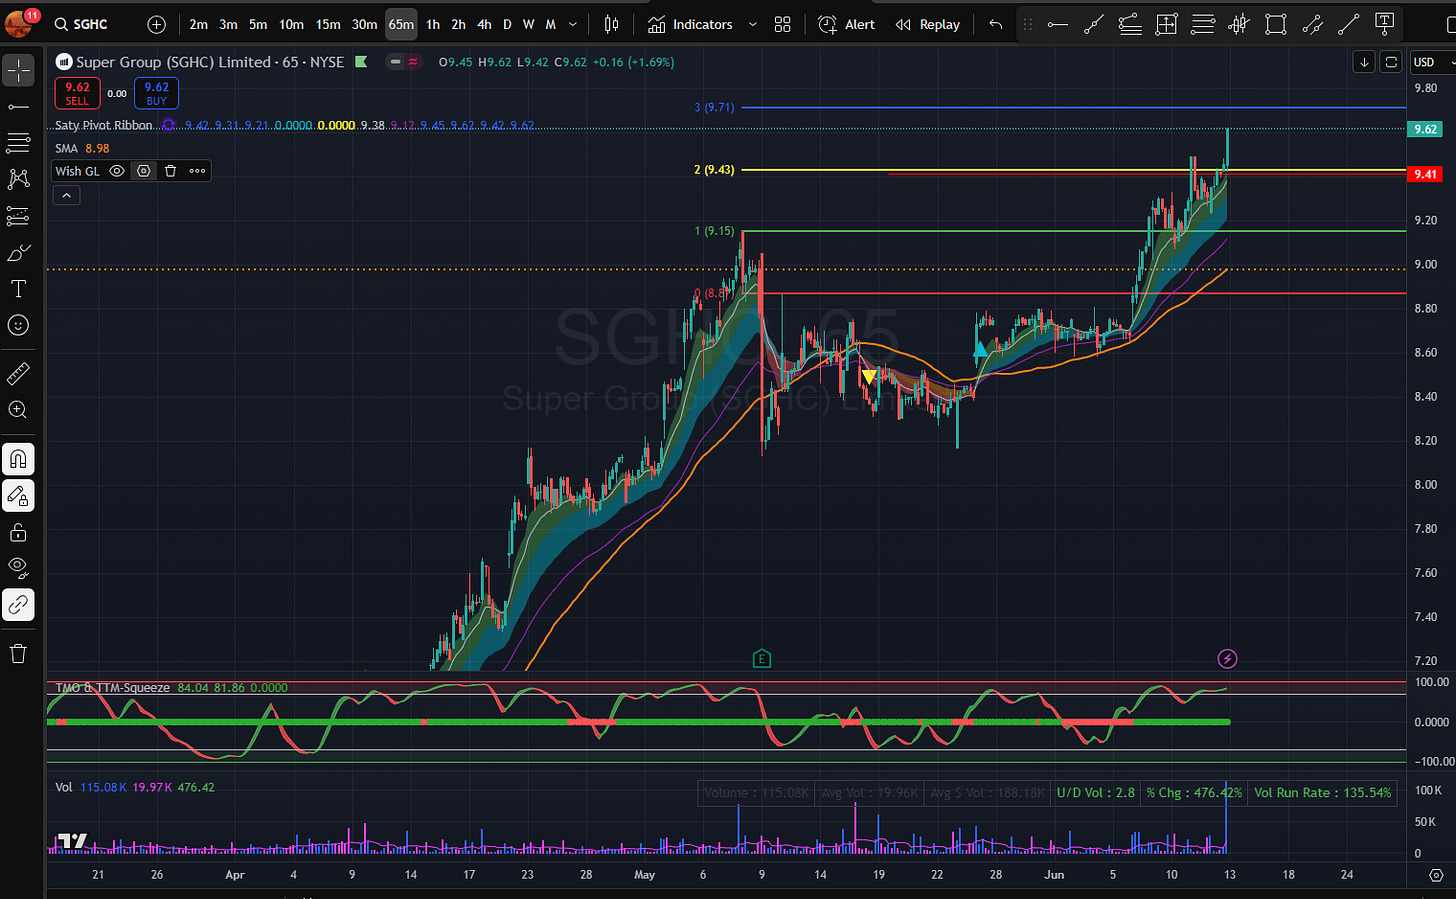Switch to the W weekly timeframe
The height and width of the screenshot is (899, 1456).
[528, 24]
